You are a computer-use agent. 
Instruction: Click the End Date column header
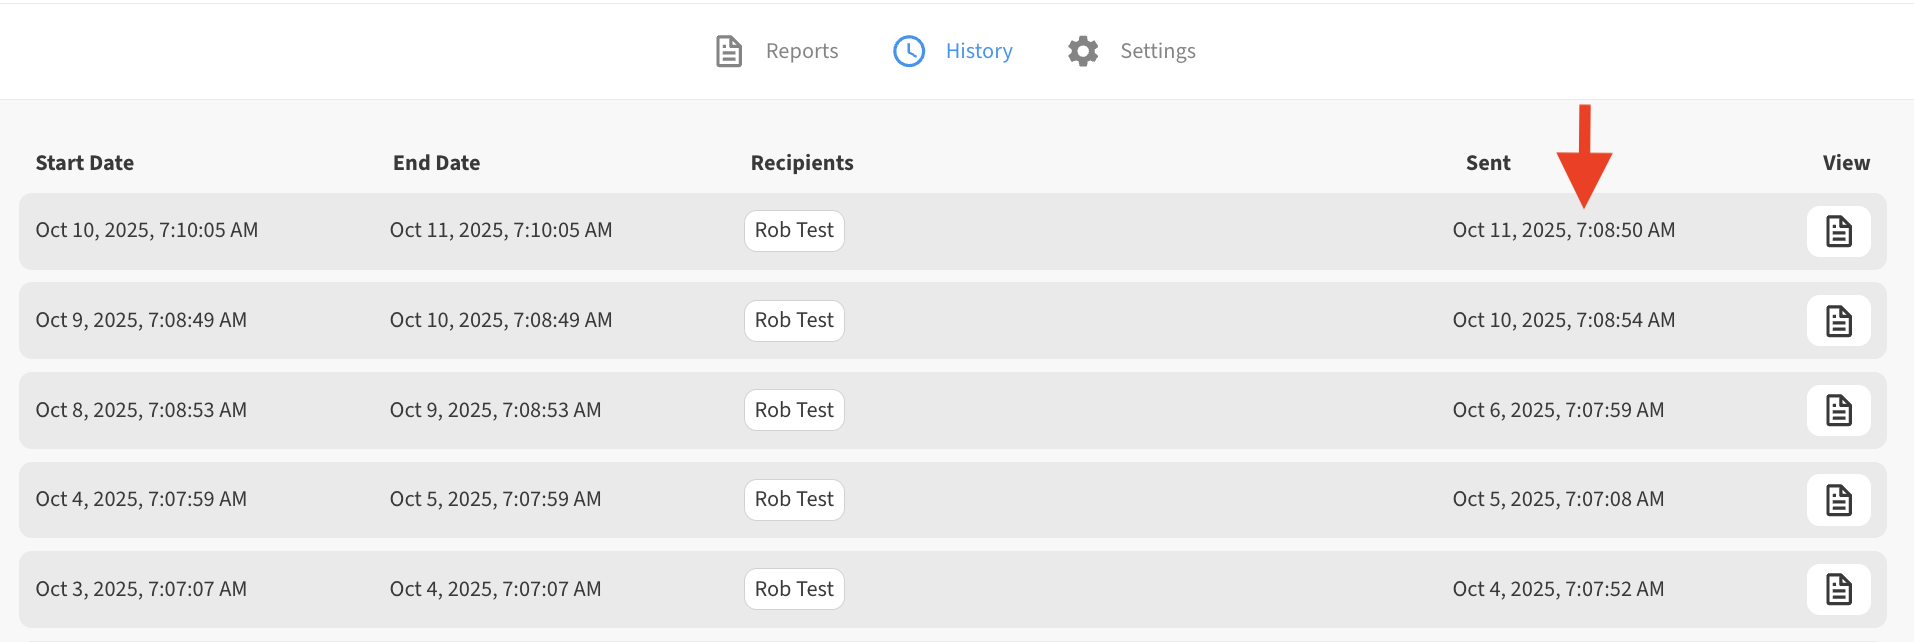(x=436, y=163)
